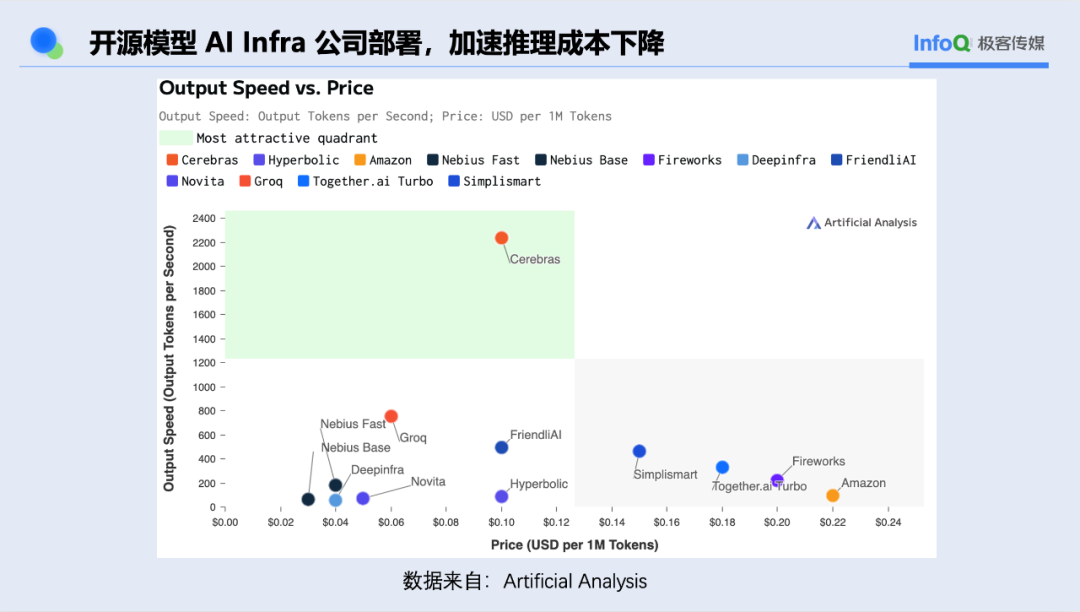Select the Groq data point on the chart
The width and height of the screenshot is (1080, 612).
pos(391,414)
